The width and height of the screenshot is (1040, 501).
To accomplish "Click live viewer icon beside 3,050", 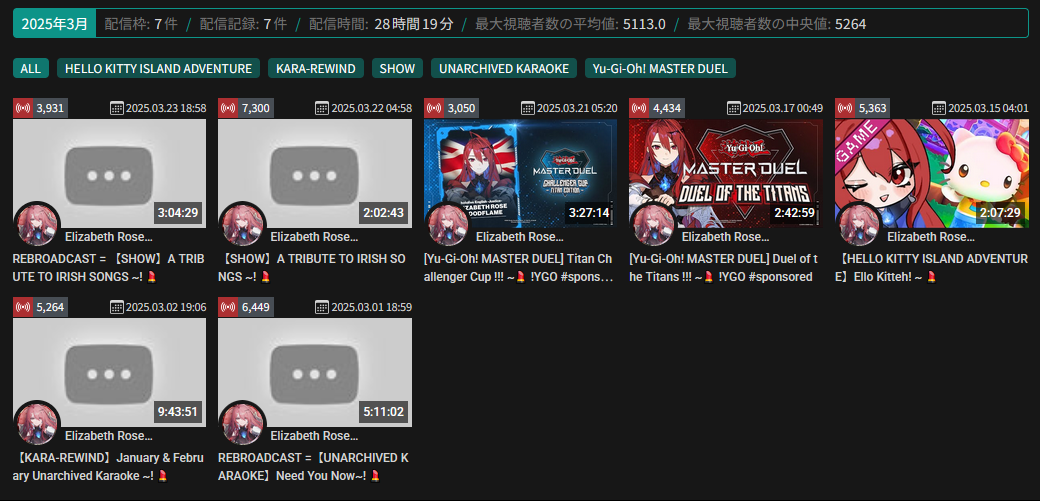I will pos(434,108).
